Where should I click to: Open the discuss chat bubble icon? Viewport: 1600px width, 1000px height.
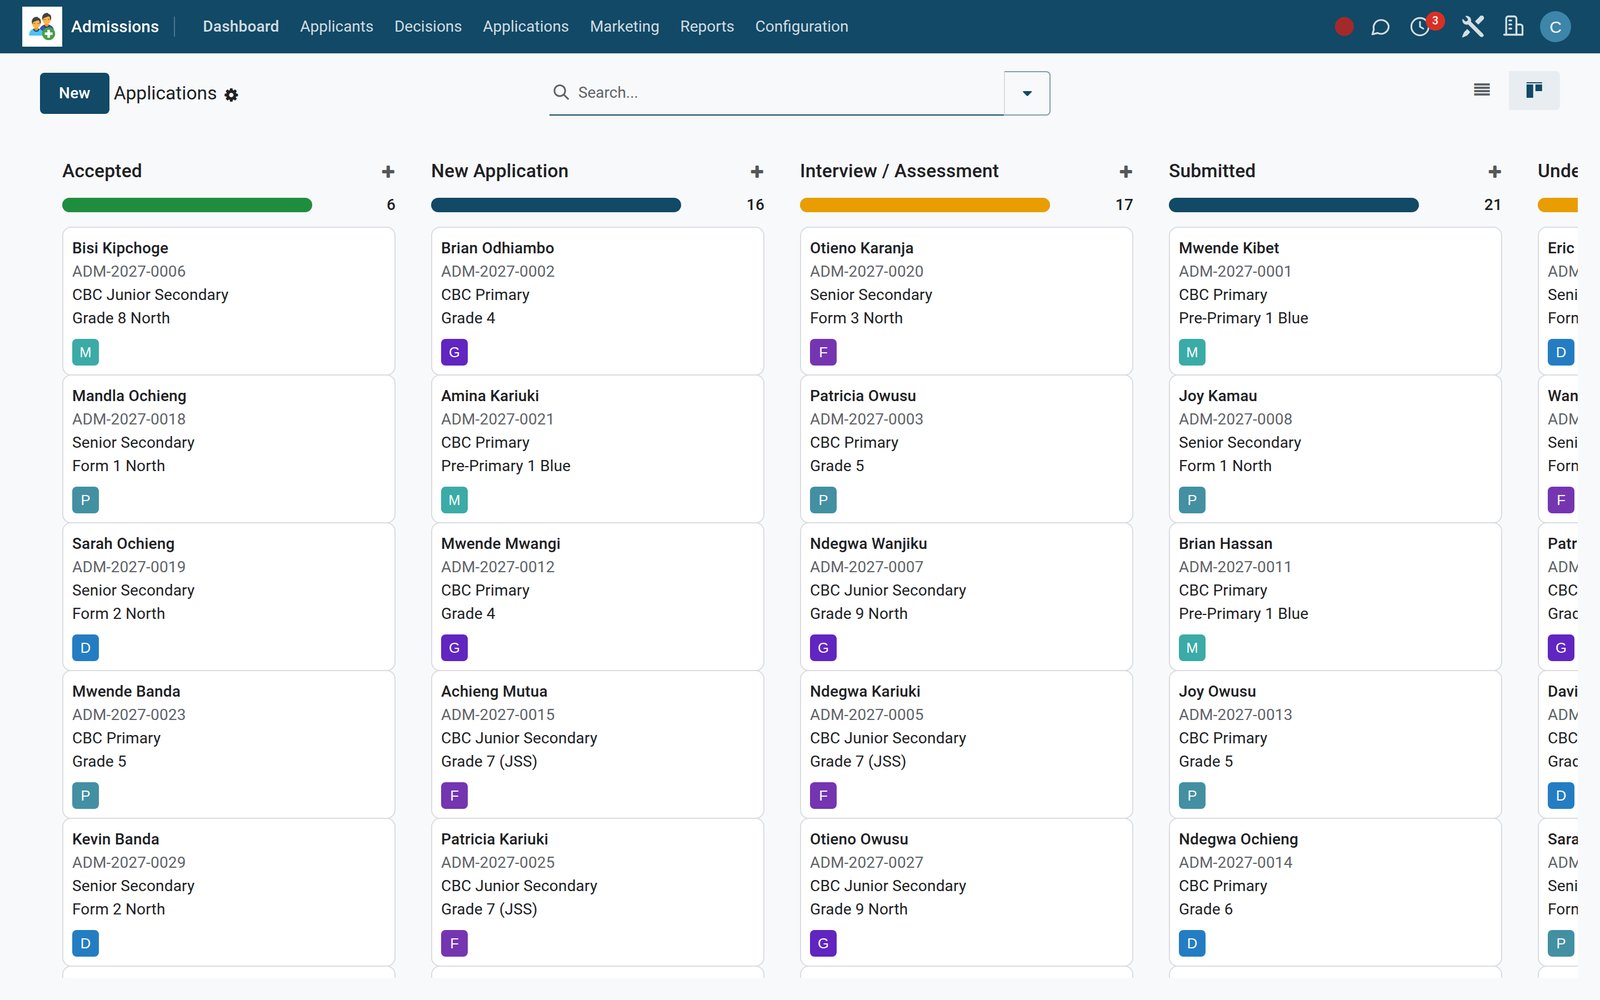tap(1380, 27)
